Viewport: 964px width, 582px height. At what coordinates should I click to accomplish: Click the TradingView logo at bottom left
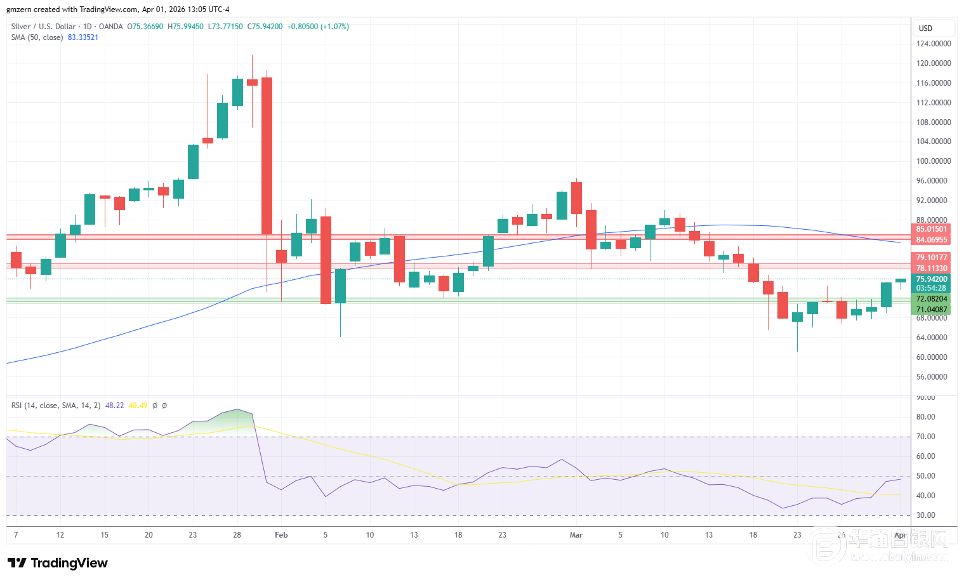[58, 563]
